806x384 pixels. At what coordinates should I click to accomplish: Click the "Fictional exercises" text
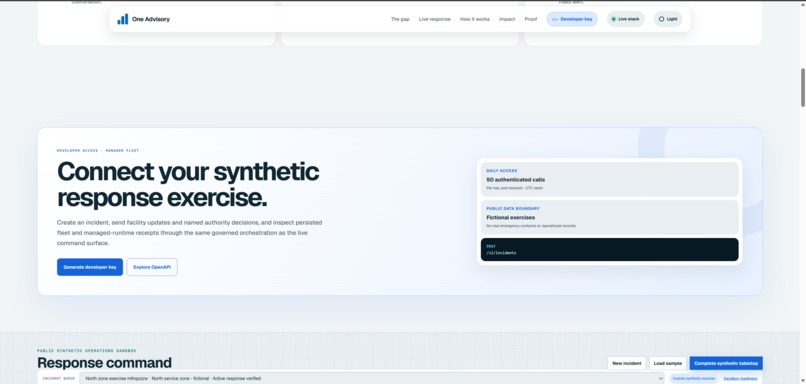tap(510, 217)
